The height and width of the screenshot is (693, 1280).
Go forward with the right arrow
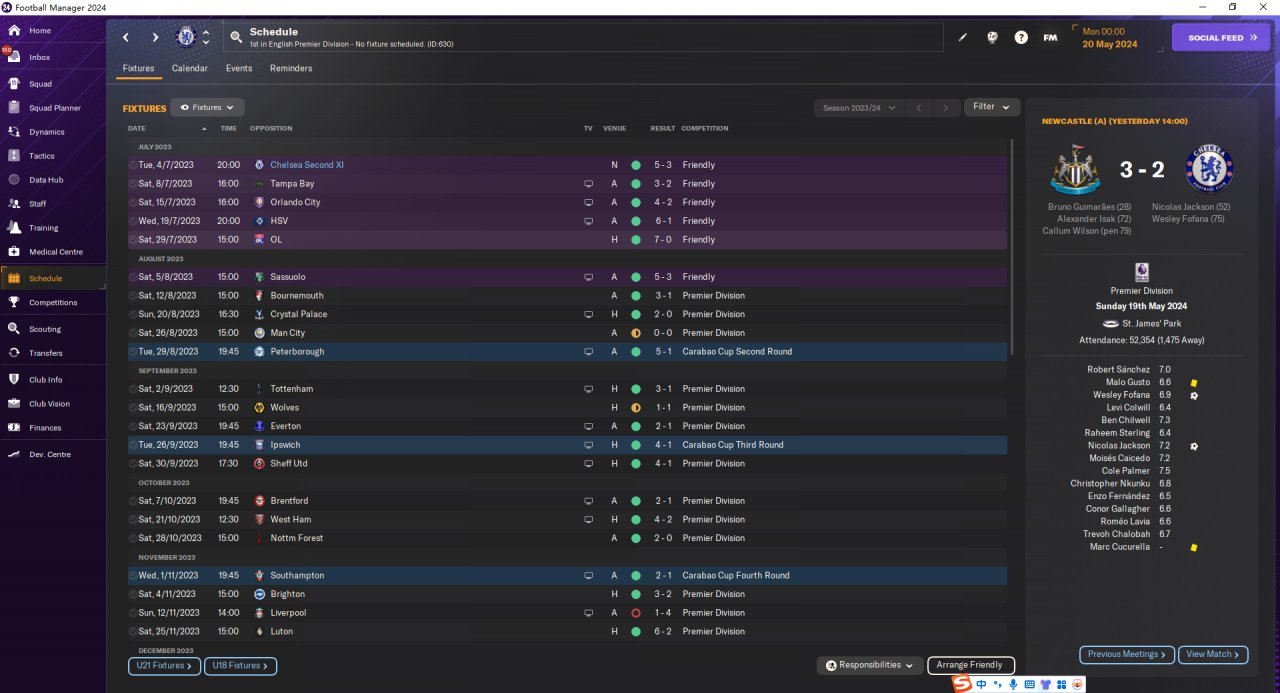(x=155, y=38)
